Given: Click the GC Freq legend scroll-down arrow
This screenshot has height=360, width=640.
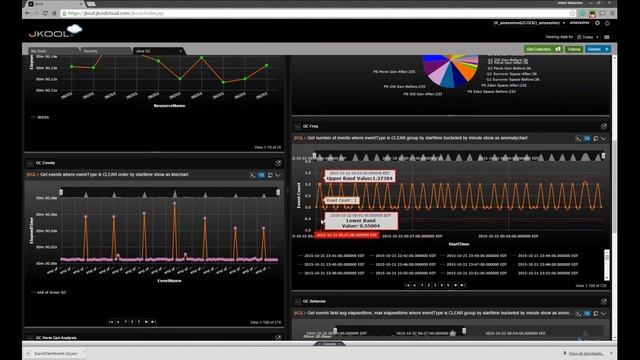Looking at the screenshot, I should (x=607, y=278).
